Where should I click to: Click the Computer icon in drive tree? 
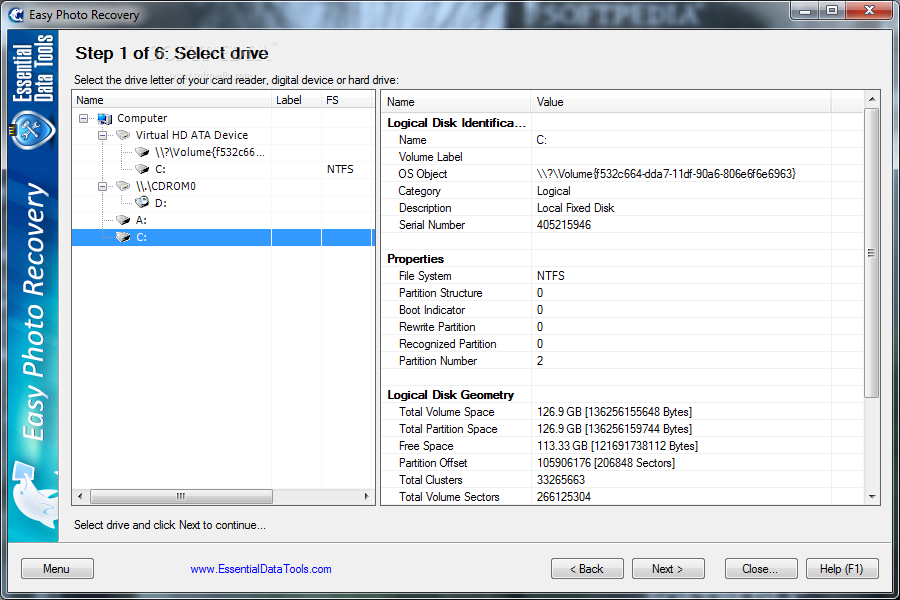pyautogui.click(x=104, y=118)
